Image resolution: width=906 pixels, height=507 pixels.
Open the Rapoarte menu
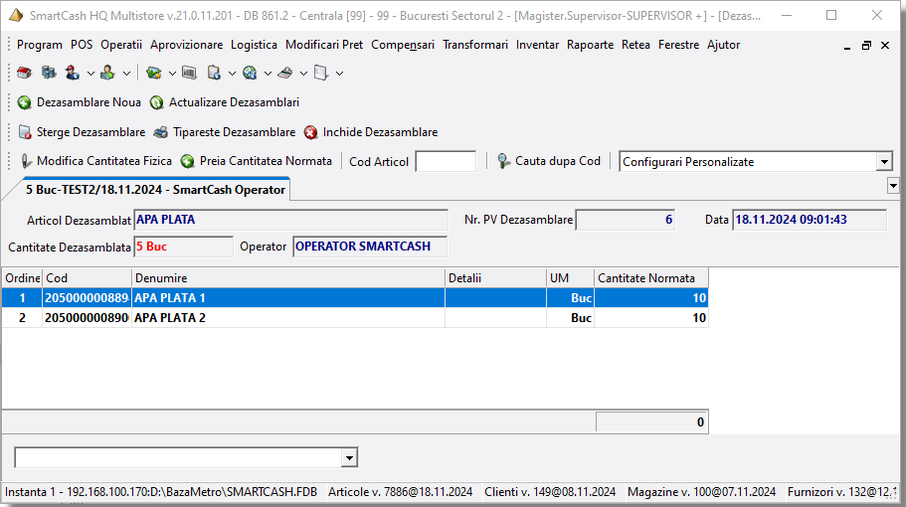(590, 45)
